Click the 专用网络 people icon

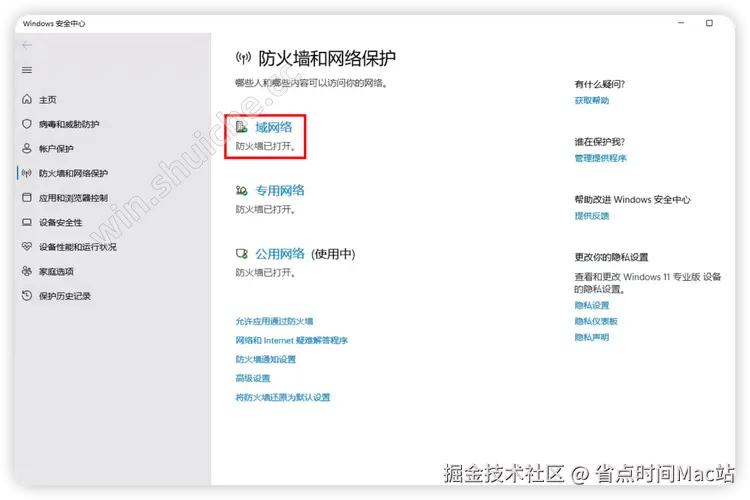tap(242, 190)
